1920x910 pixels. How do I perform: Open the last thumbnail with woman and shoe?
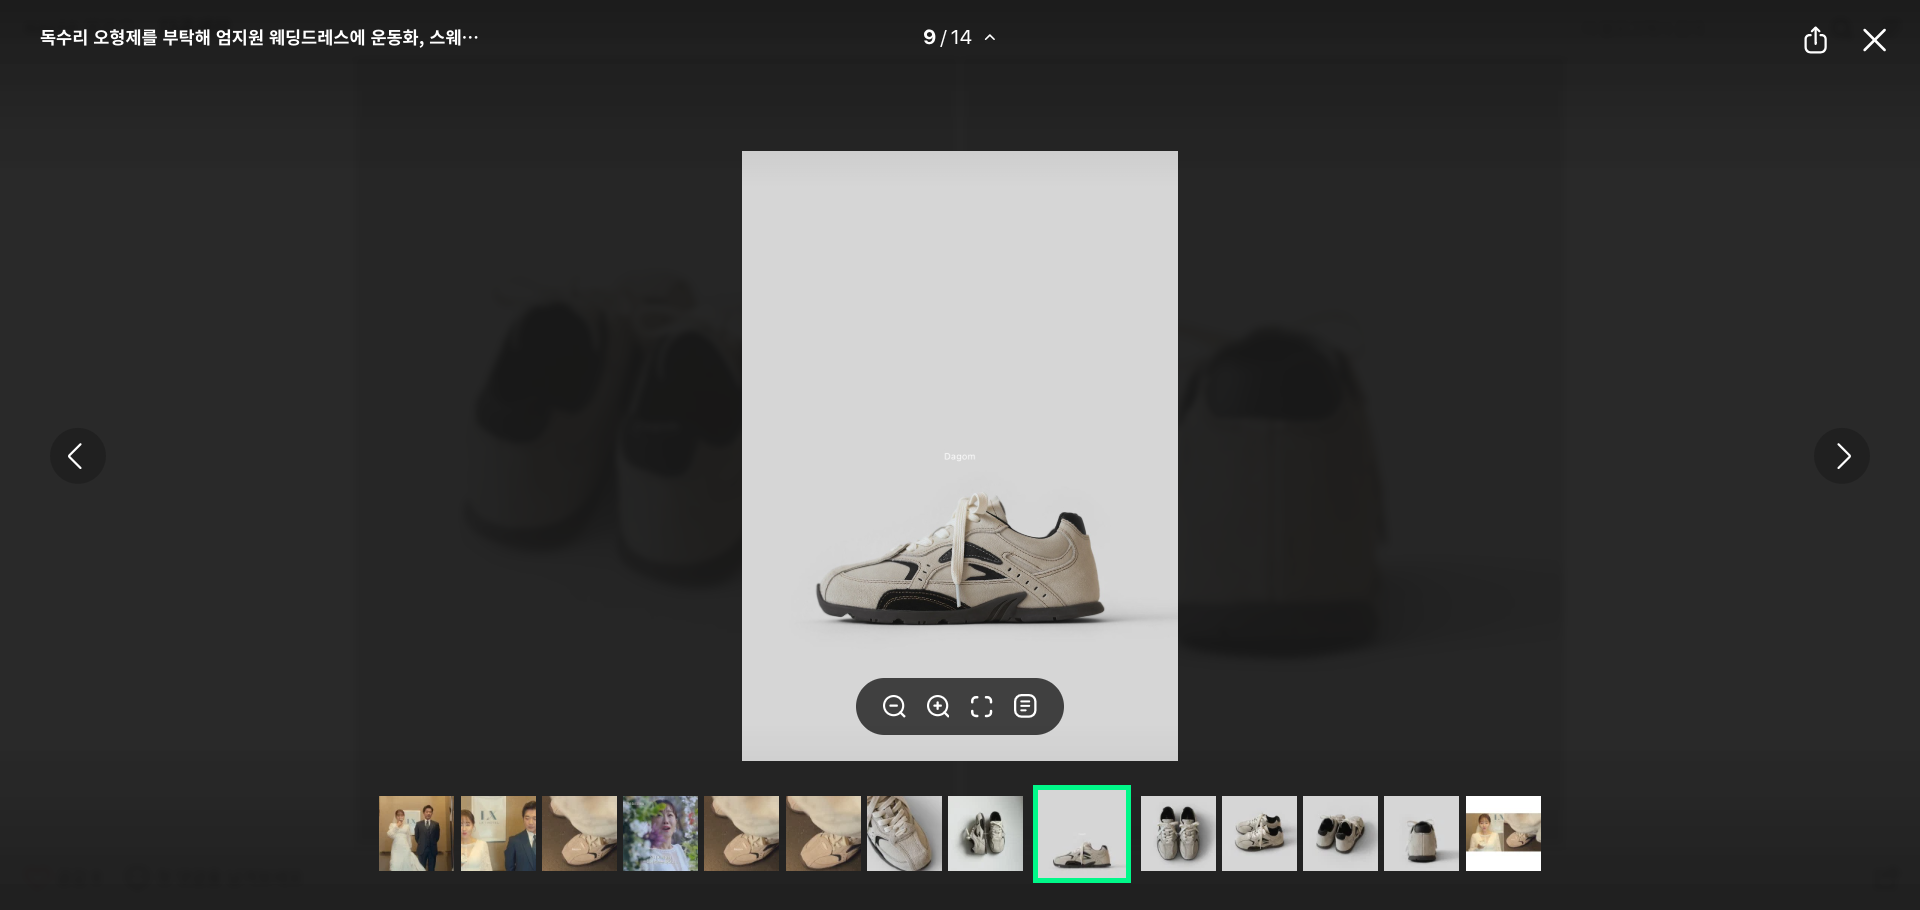point(1503,833)
